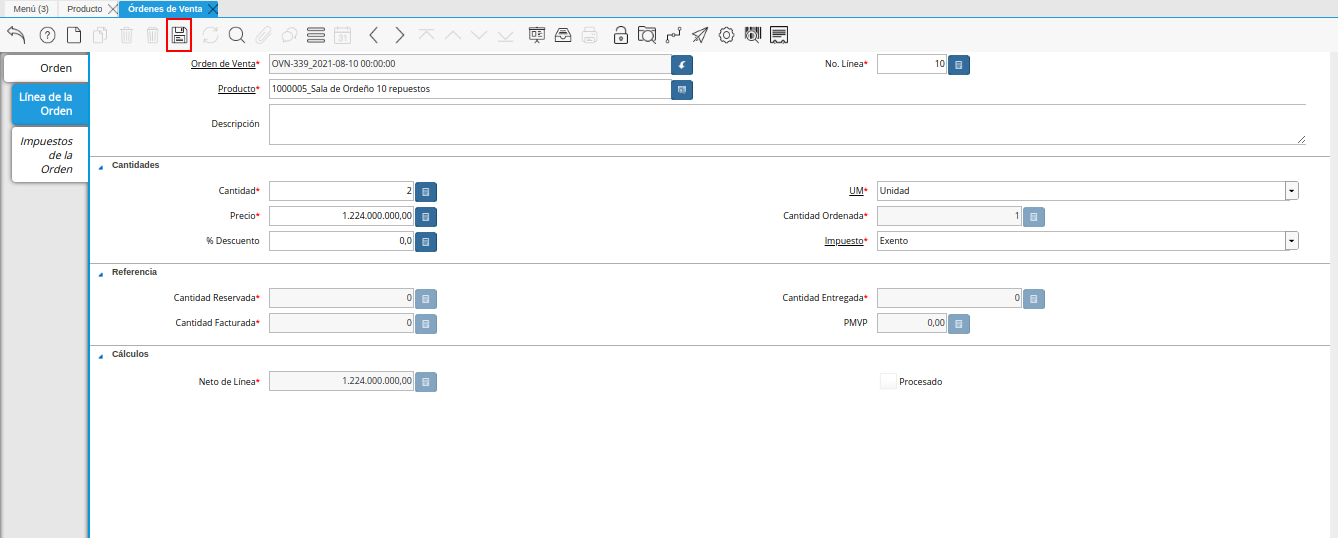Collapse the Cantidades section

pyautogui.click(x=101, y=166)
